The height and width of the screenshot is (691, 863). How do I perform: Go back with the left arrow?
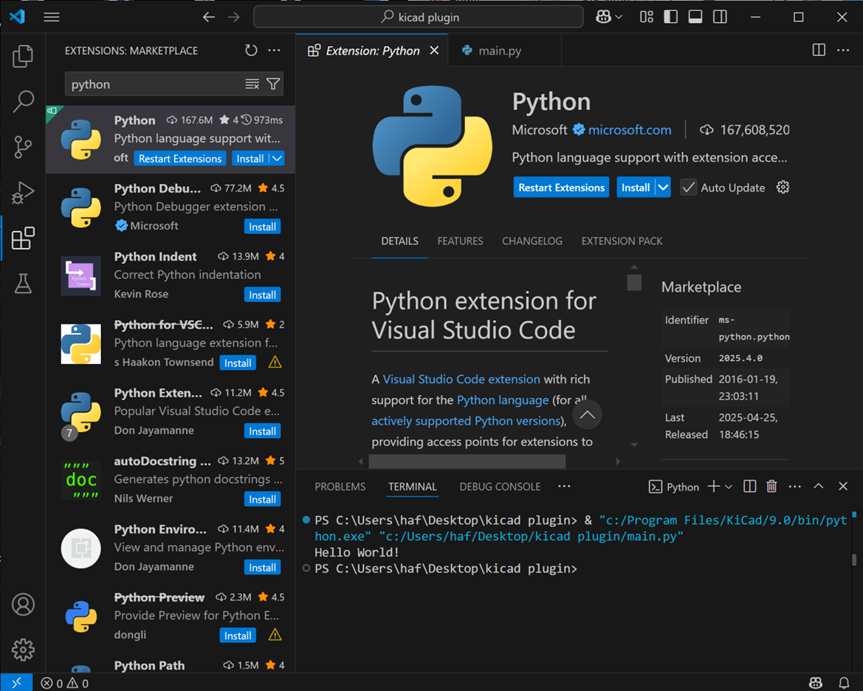point(209,17)
